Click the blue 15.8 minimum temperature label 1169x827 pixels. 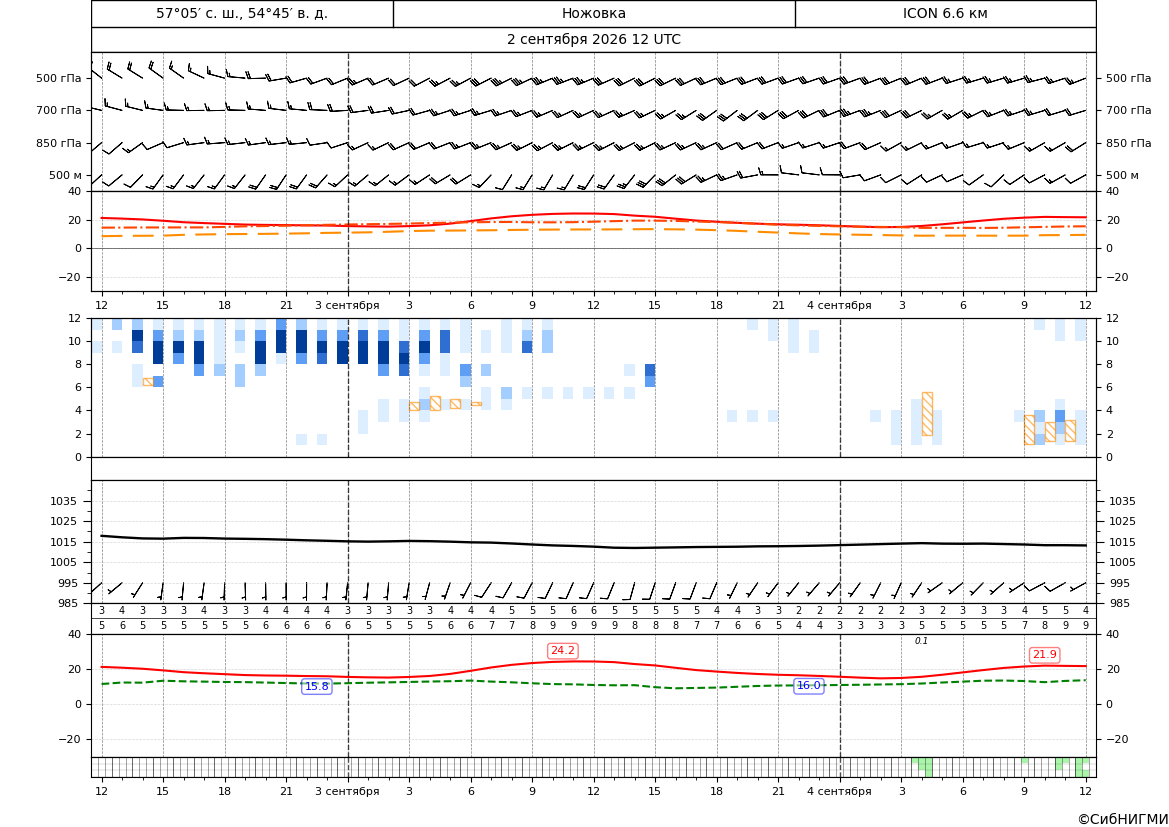point(317,686)
